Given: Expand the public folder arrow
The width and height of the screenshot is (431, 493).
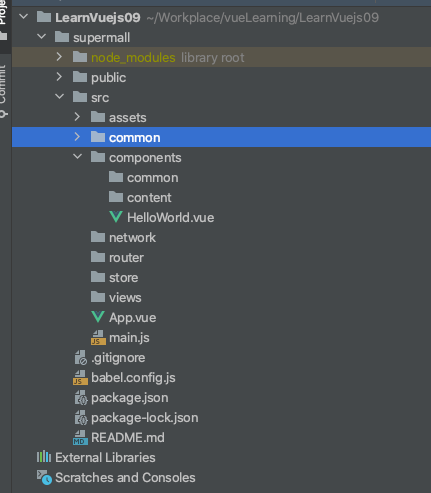Looking at the screenshot, I should pos(59,77).
